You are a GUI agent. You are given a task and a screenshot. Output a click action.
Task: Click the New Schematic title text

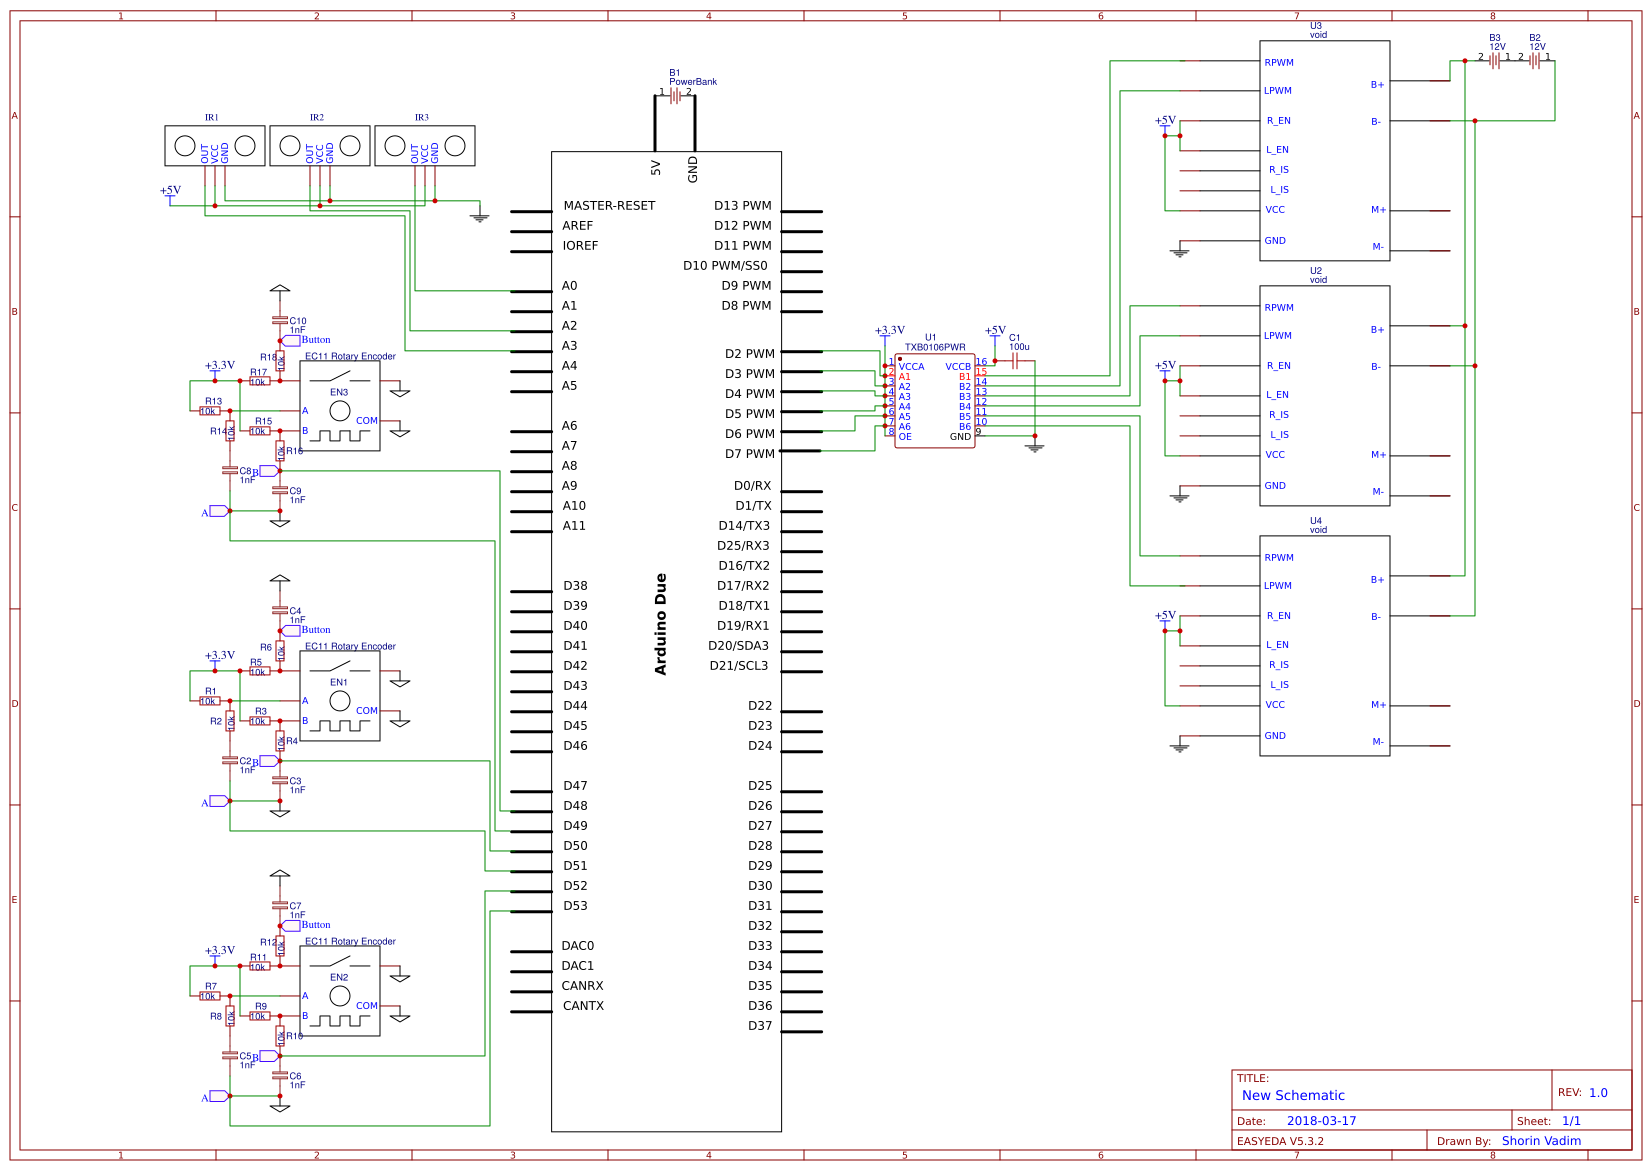(1292, 1095)
